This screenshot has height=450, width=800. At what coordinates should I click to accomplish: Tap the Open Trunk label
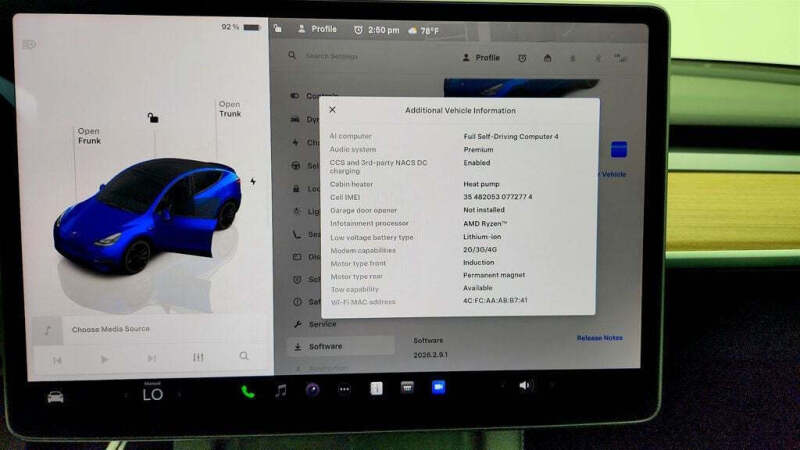tap(230, 109)
